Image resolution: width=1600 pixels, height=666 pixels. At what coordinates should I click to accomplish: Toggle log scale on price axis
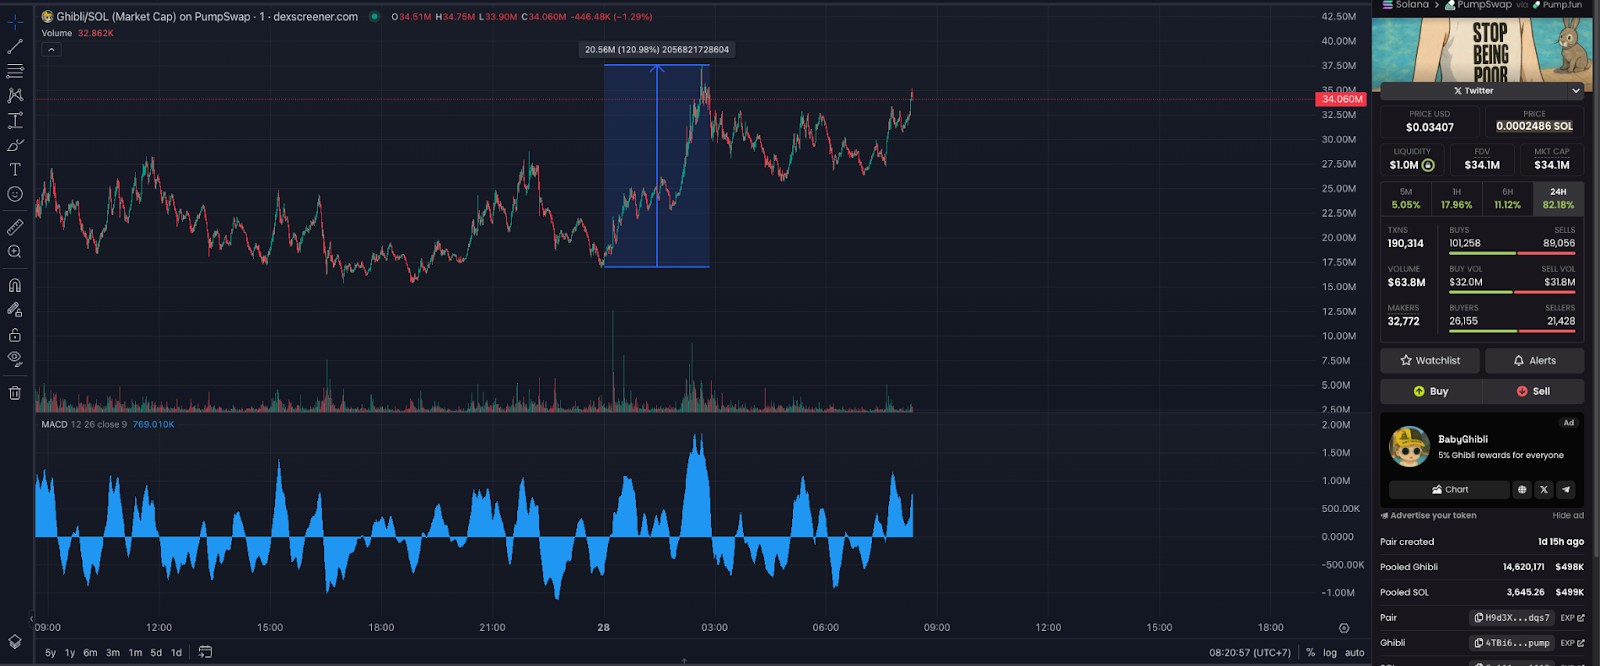[x=1329, y=653]
